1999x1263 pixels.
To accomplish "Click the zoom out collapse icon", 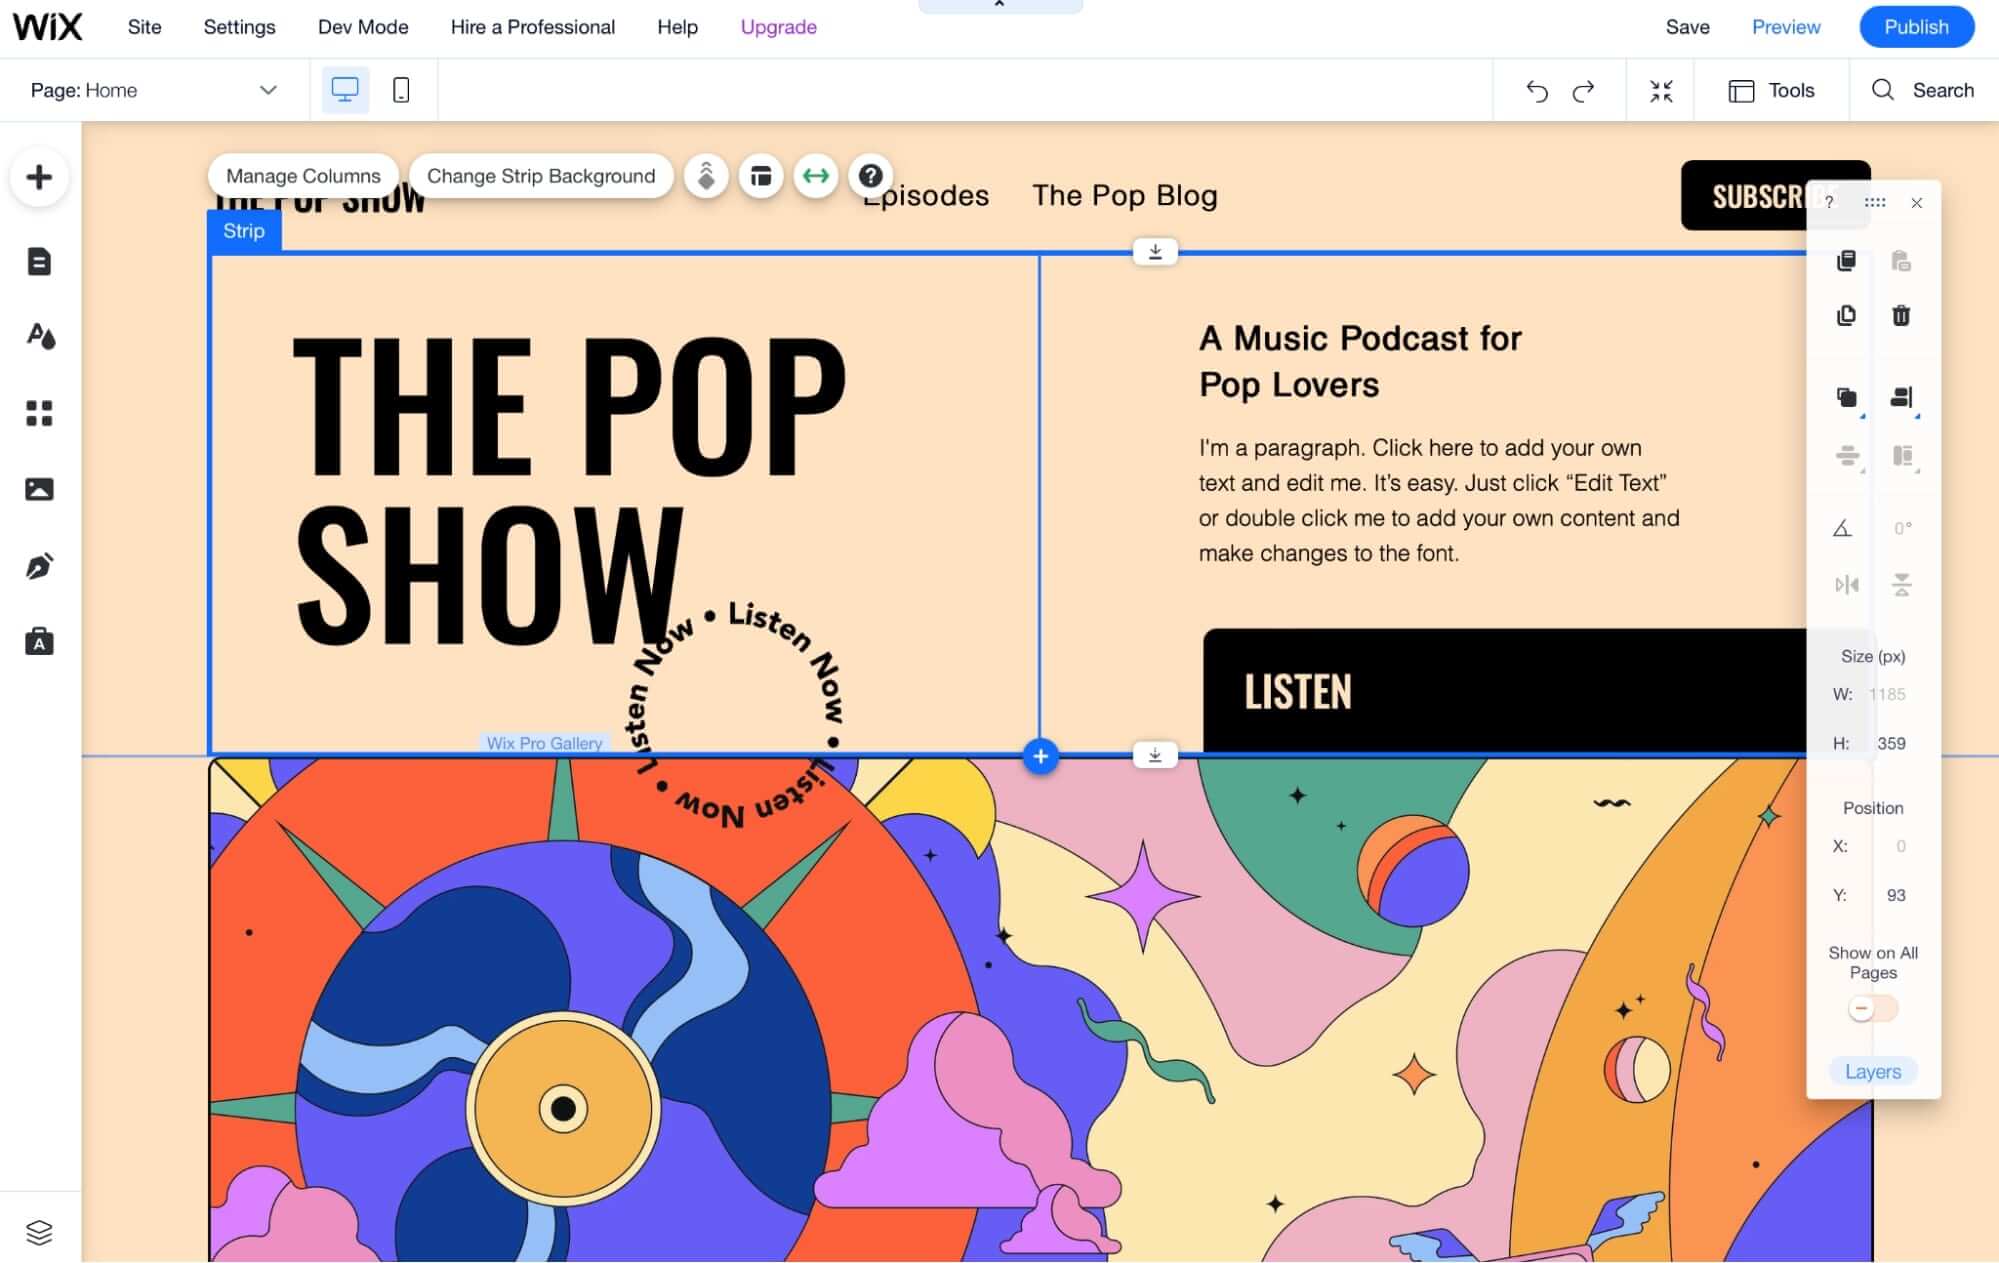I will [x=1661, y=91].
